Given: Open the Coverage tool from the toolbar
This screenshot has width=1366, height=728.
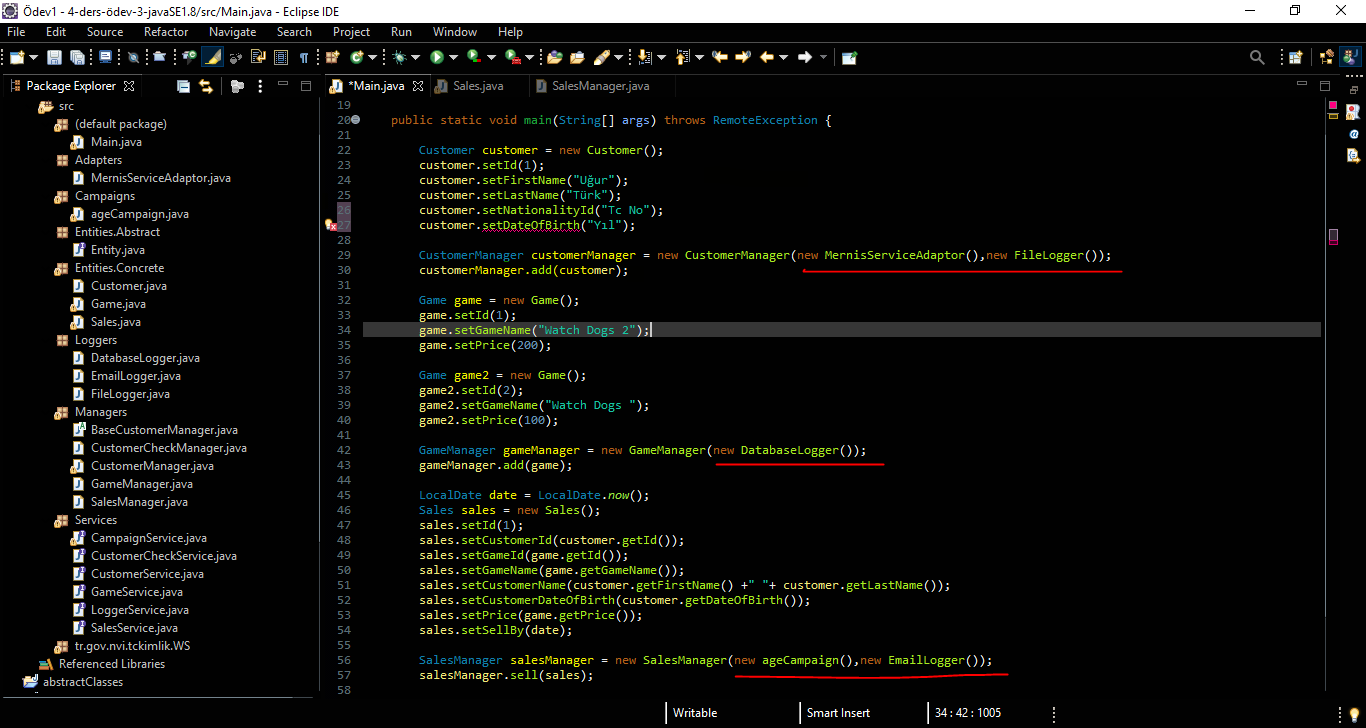Looking at the screenshot, I should point(472,57).
